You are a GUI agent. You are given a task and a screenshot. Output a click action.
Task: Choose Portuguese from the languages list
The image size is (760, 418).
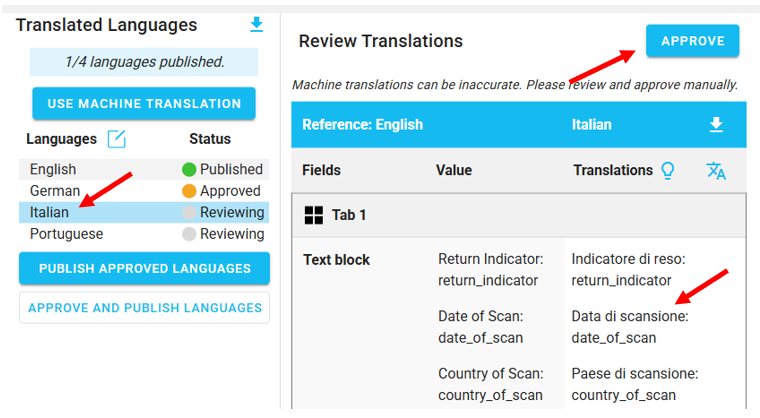coord(66,234)
